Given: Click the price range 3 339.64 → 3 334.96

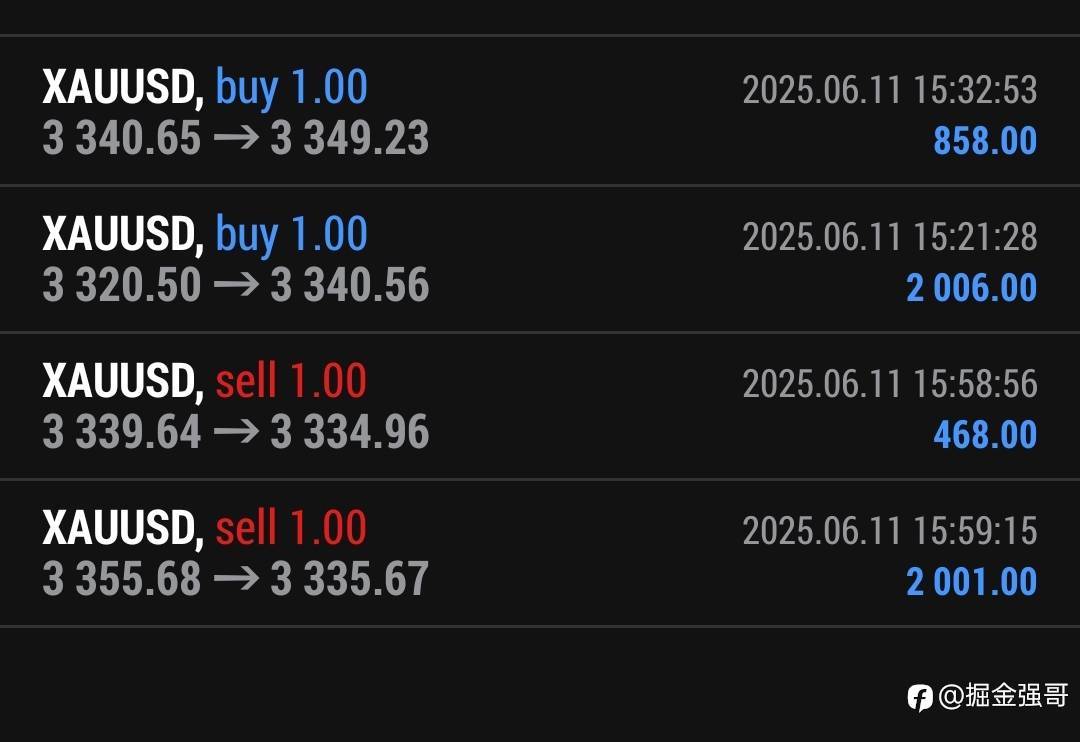Looking at the screenshot, I should pyautogui.click(x=236, y=433).
